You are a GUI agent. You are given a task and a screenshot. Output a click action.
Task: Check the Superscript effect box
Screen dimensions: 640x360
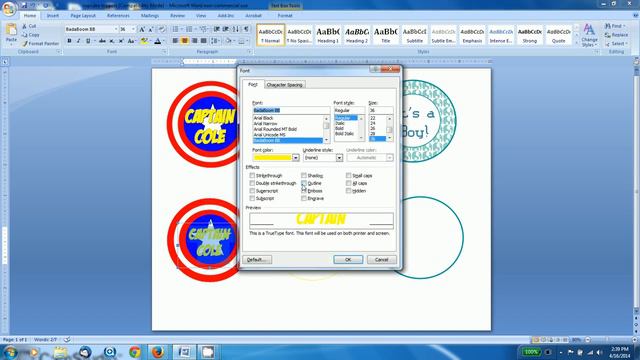(x=252, y=191)
